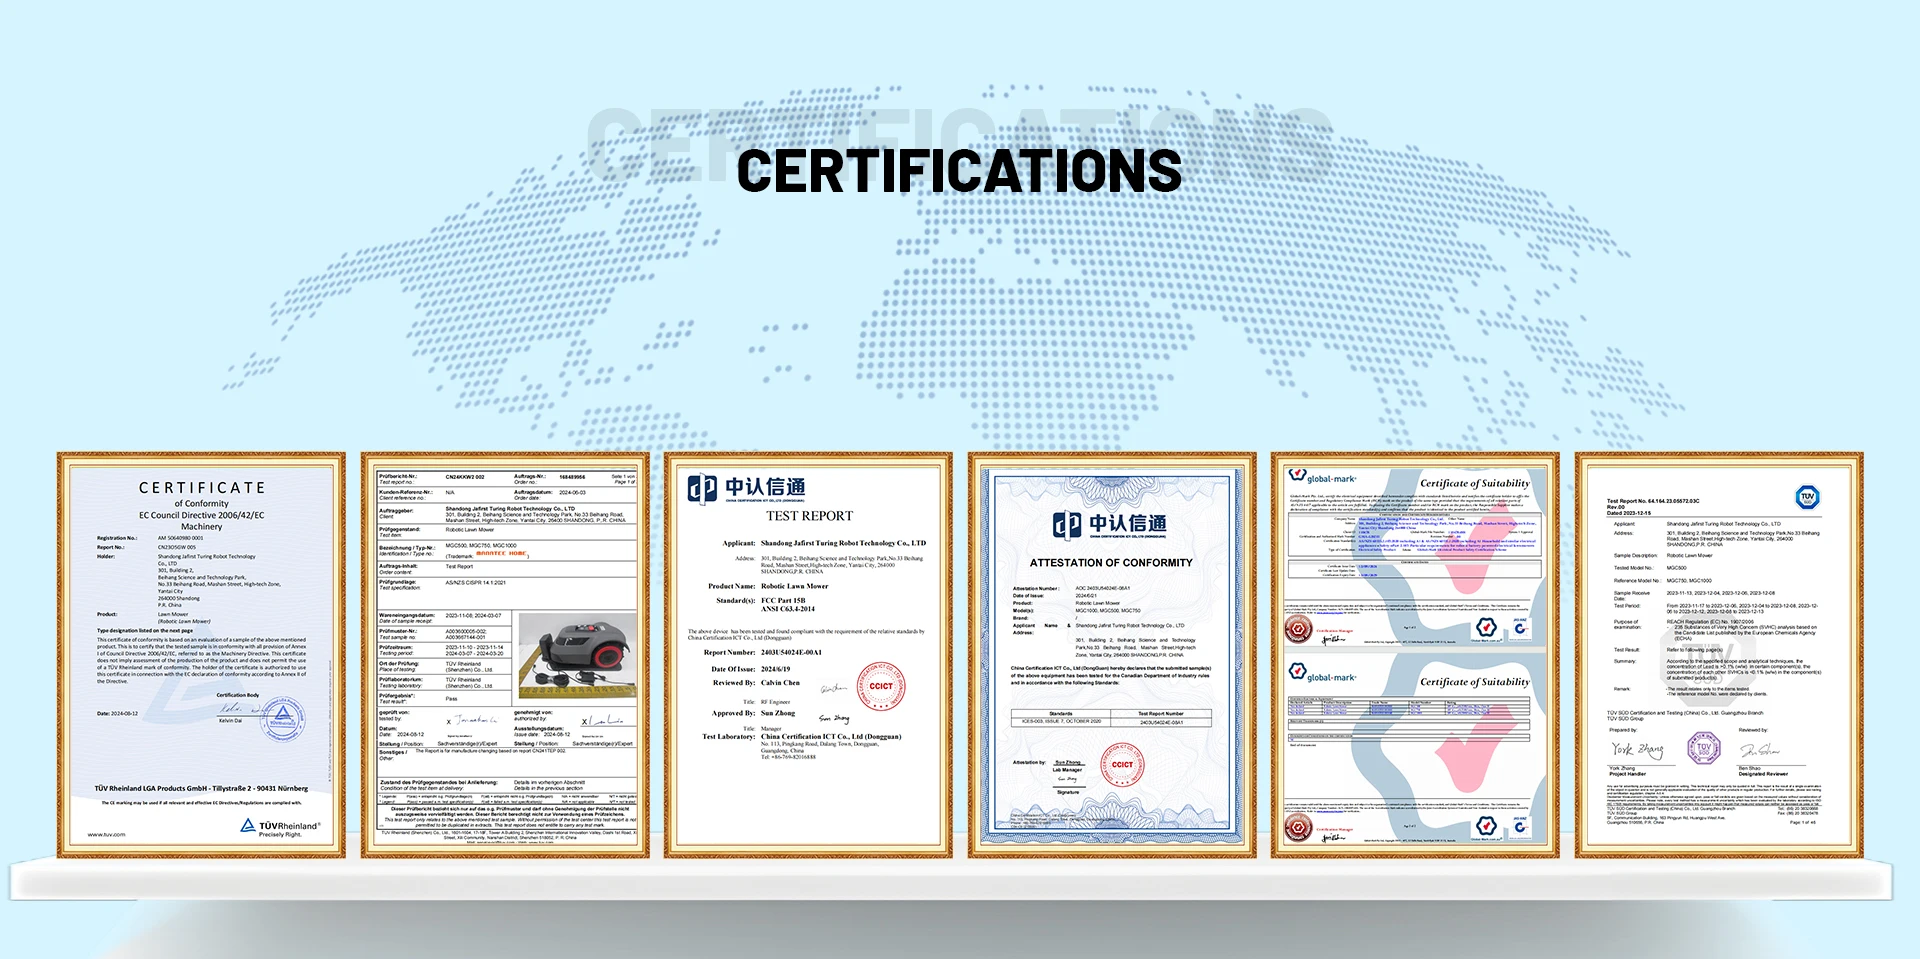Screen dimensions: 1920x959
Task: Click the CERTIFICATIONS heading
Action: 959,171
